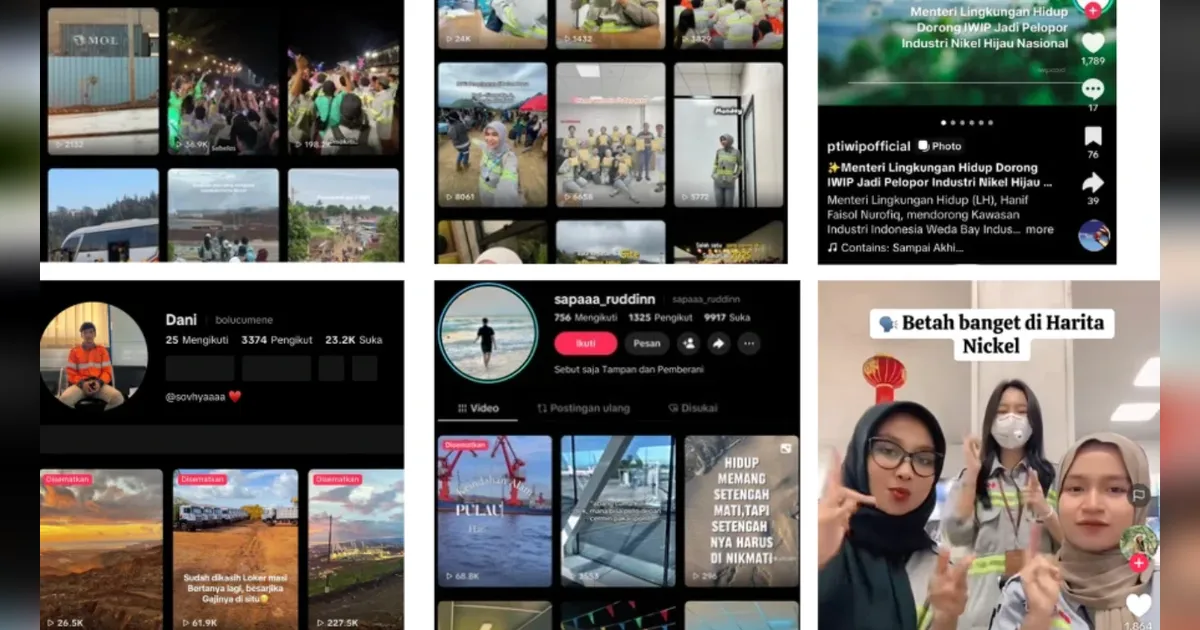Open the airport window video on sapaaa_ruddinn profile

618,511
